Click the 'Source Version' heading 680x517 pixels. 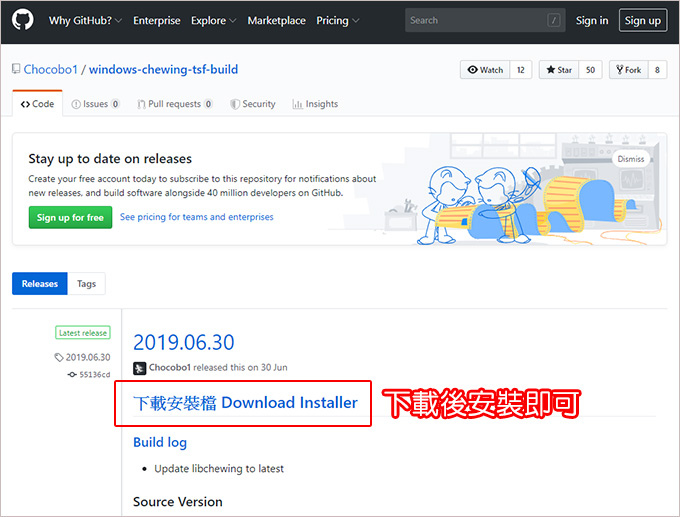tap(178, 502)
